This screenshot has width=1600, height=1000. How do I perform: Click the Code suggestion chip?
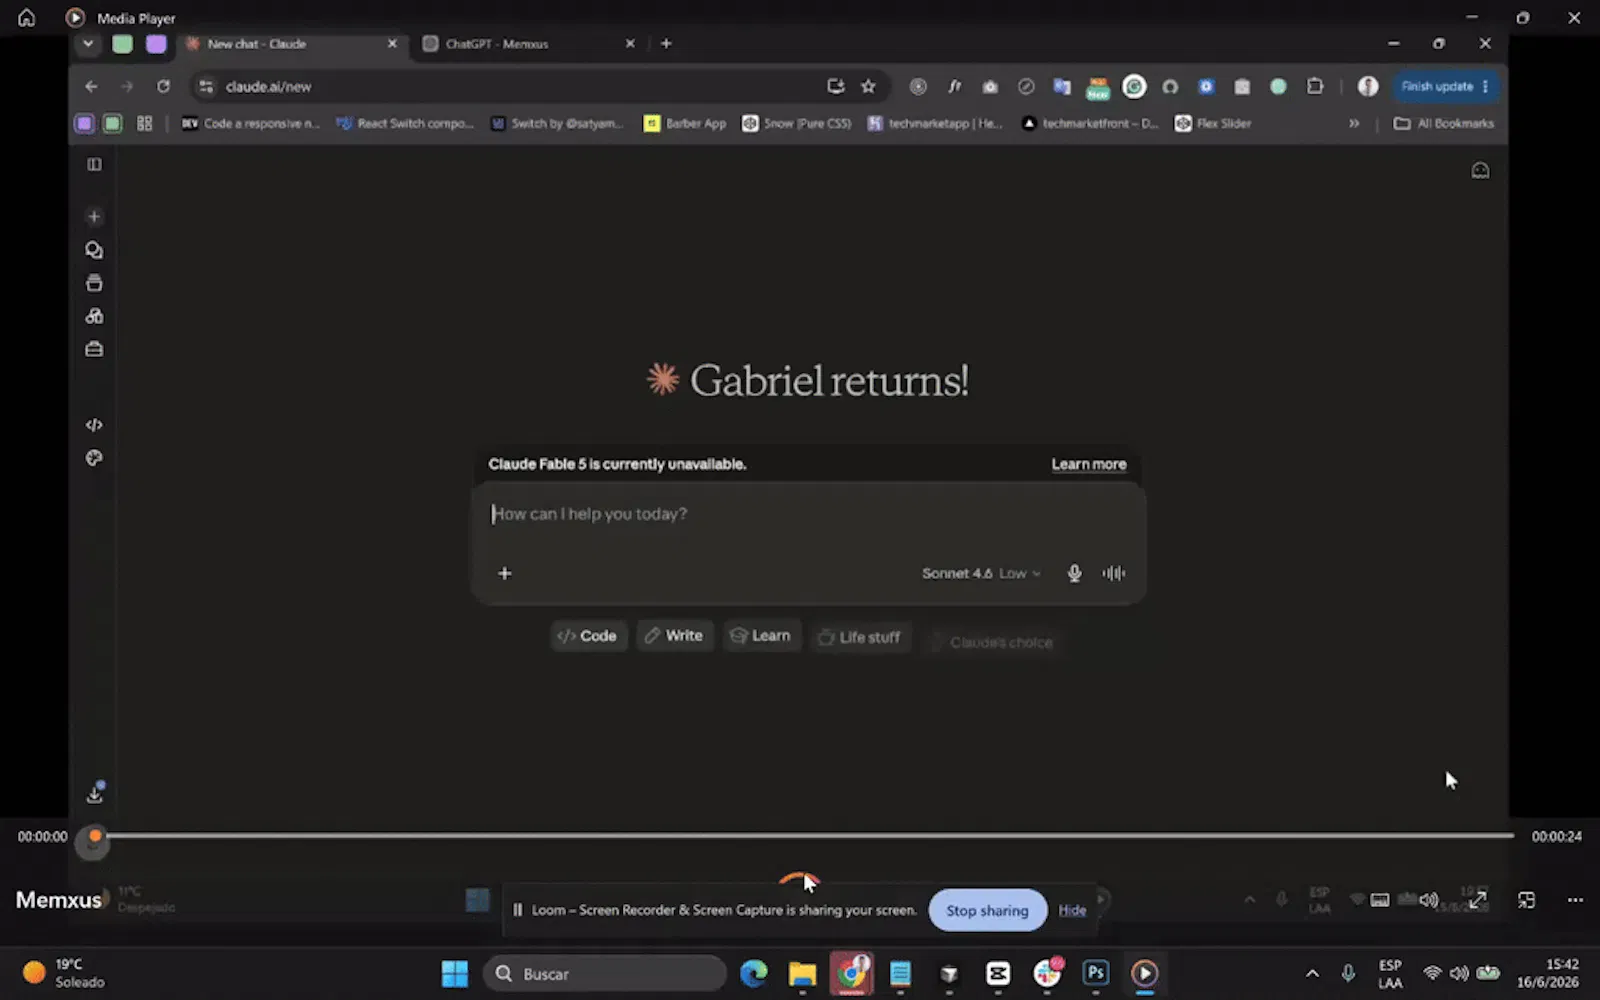click(x=588, y=636)
